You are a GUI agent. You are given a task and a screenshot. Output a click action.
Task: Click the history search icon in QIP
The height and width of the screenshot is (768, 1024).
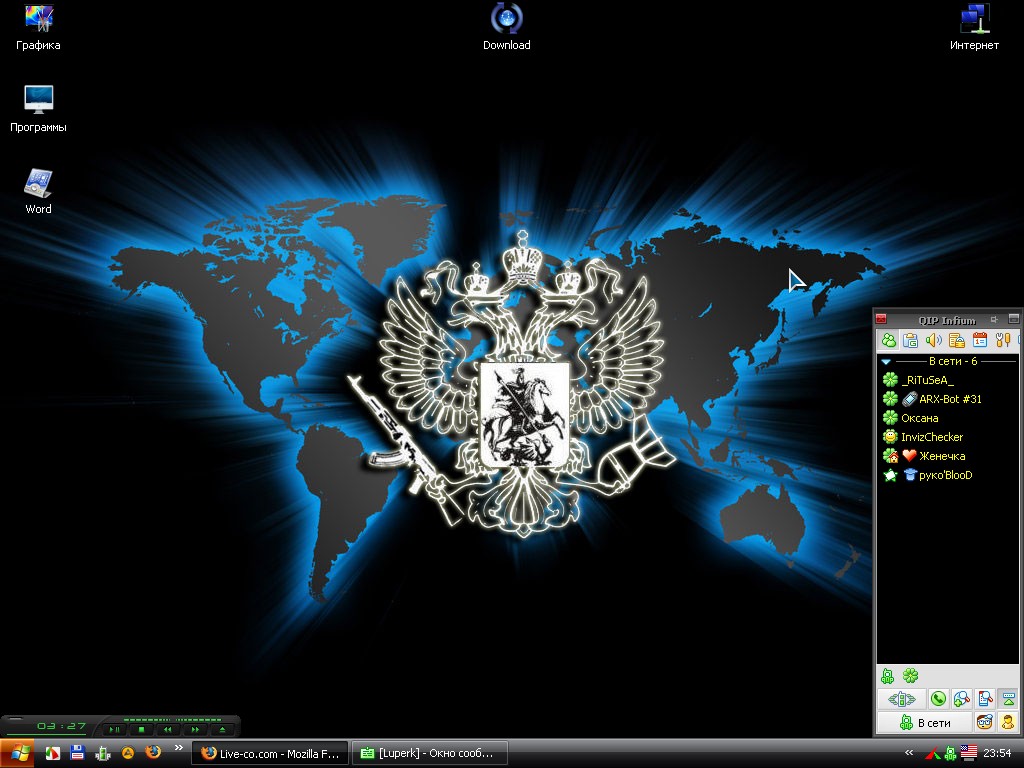(x=985, y=699)
